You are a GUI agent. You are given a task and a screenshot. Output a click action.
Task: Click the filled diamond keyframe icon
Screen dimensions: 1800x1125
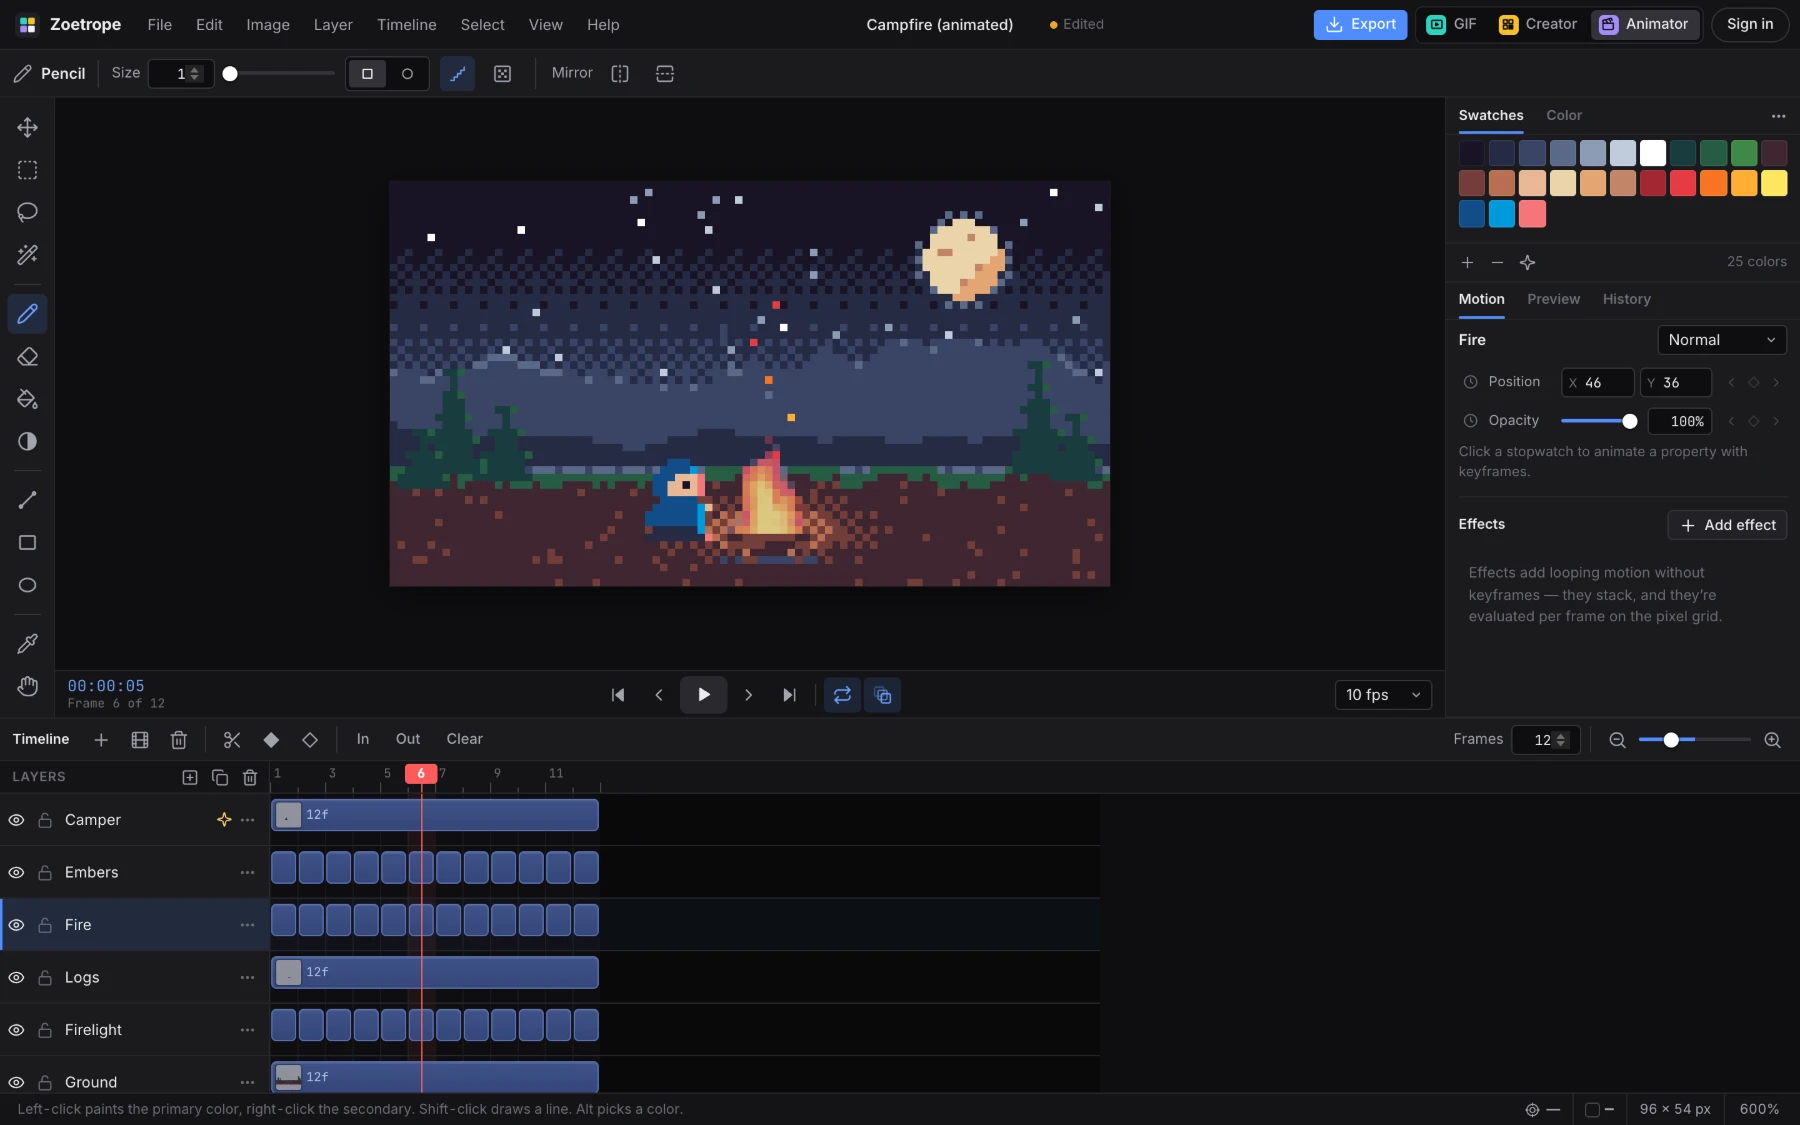click(271, 740)
